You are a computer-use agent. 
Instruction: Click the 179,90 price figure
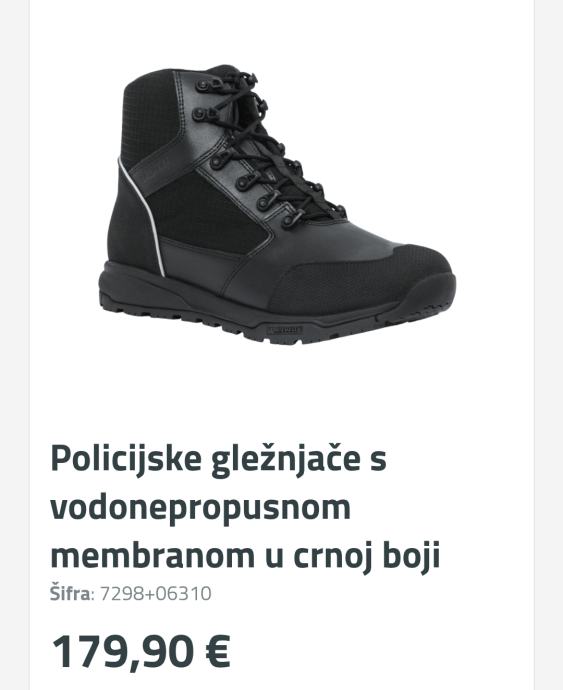pyautogui.click(x=122, y=651)
